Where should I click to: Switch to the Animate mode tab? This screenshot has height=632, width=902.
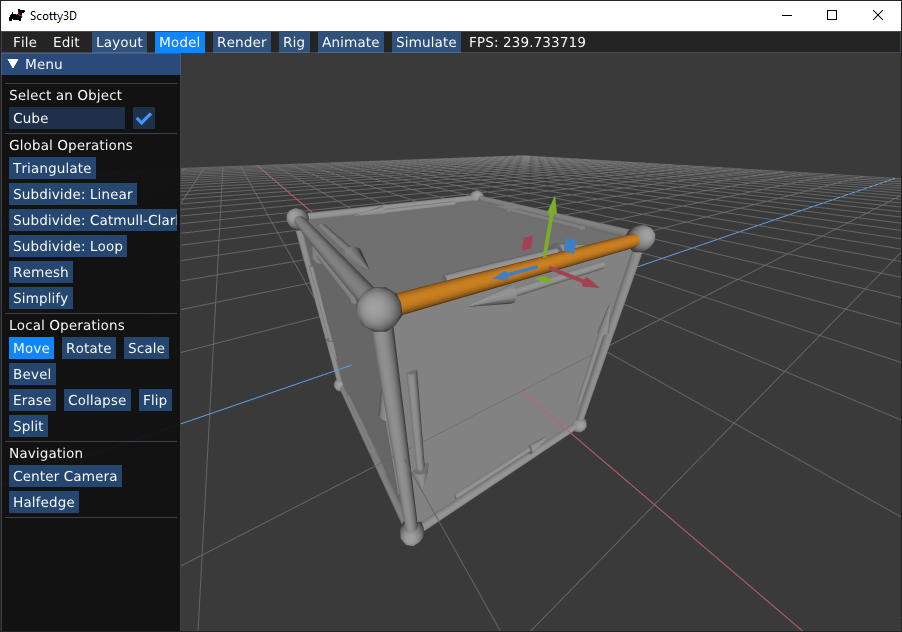[x=350, y=42]
